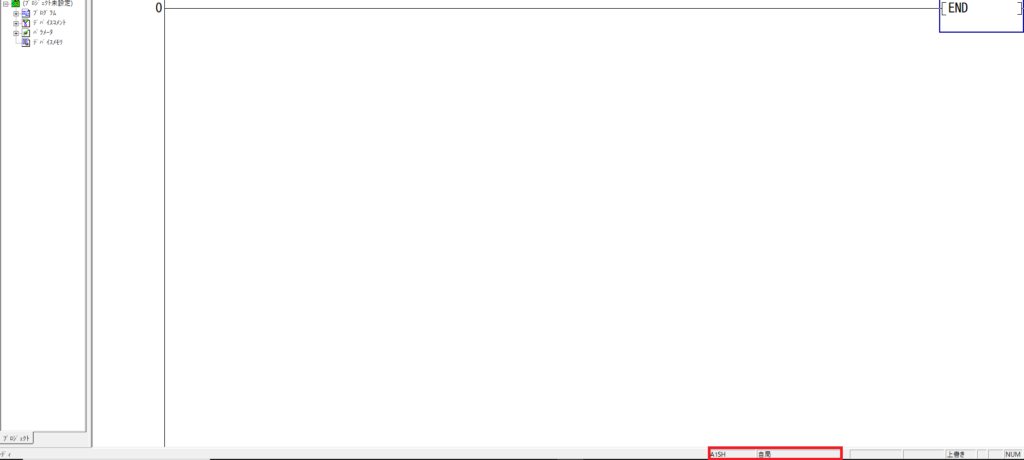The image size is (1024, 460).
Task: Select the パラメータ label in tree
Action: click(x=43, y=33)
